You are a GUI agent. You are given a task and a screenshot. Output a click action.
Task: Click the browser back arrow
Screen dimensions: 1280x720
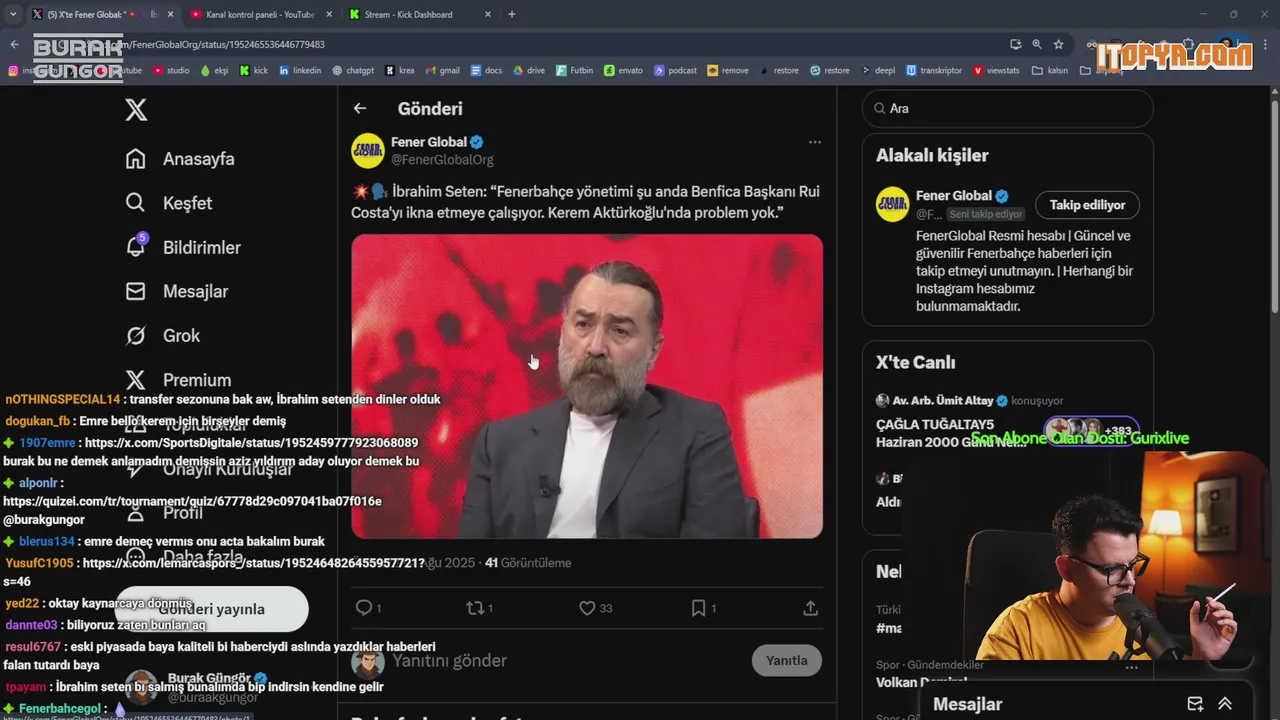click(x=14, y=44)
